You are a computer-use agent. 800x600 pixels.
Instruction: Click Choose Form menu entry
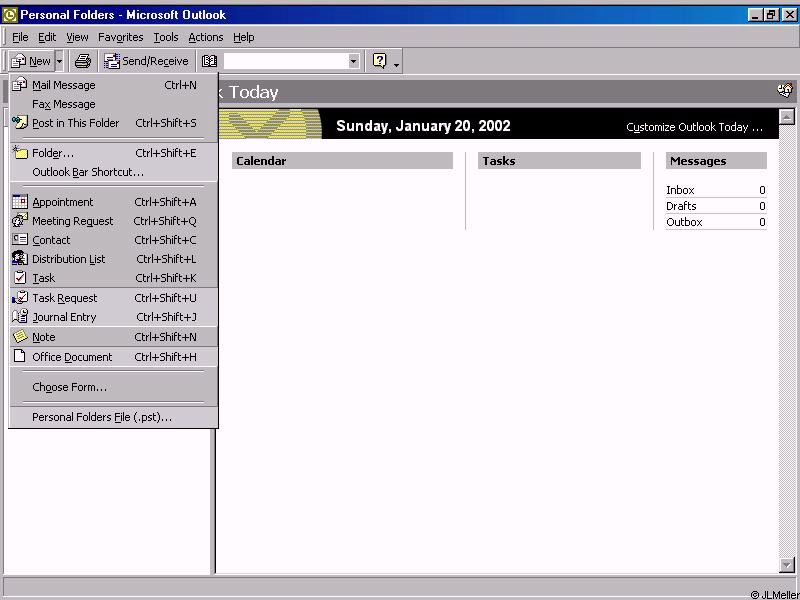point(69,387)
